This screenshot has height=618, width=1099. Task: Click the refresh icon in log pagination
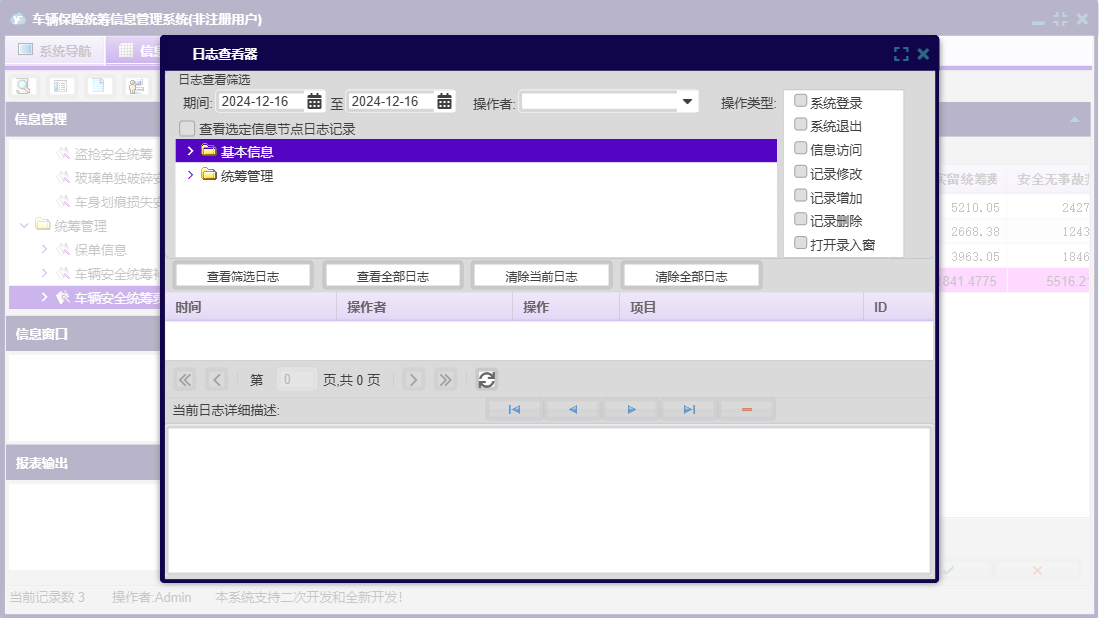[486, 379]
